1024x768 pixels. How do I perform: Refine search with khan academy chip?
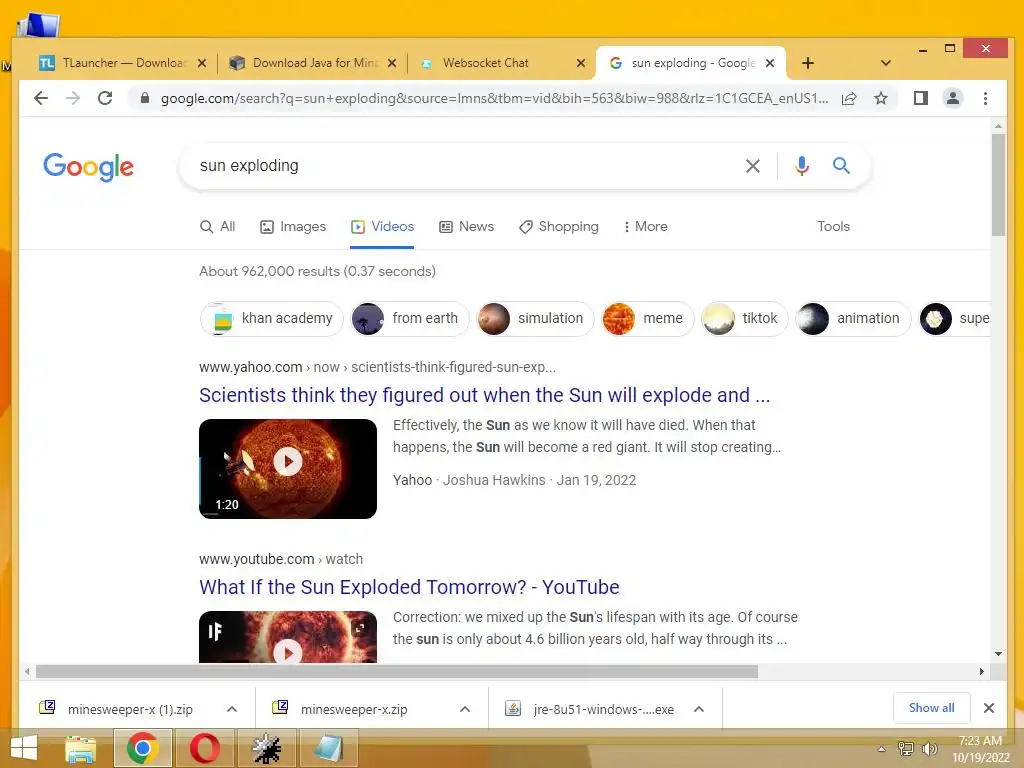(x=272, y=319)
